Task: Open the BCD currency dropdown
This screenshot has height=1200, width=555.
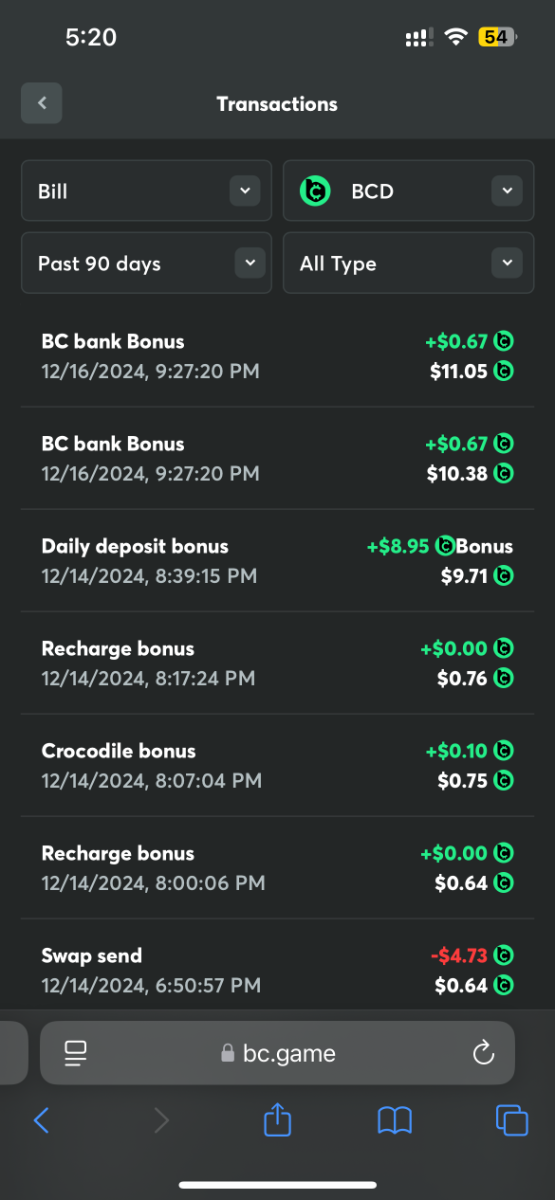Action: pos(408,190)
